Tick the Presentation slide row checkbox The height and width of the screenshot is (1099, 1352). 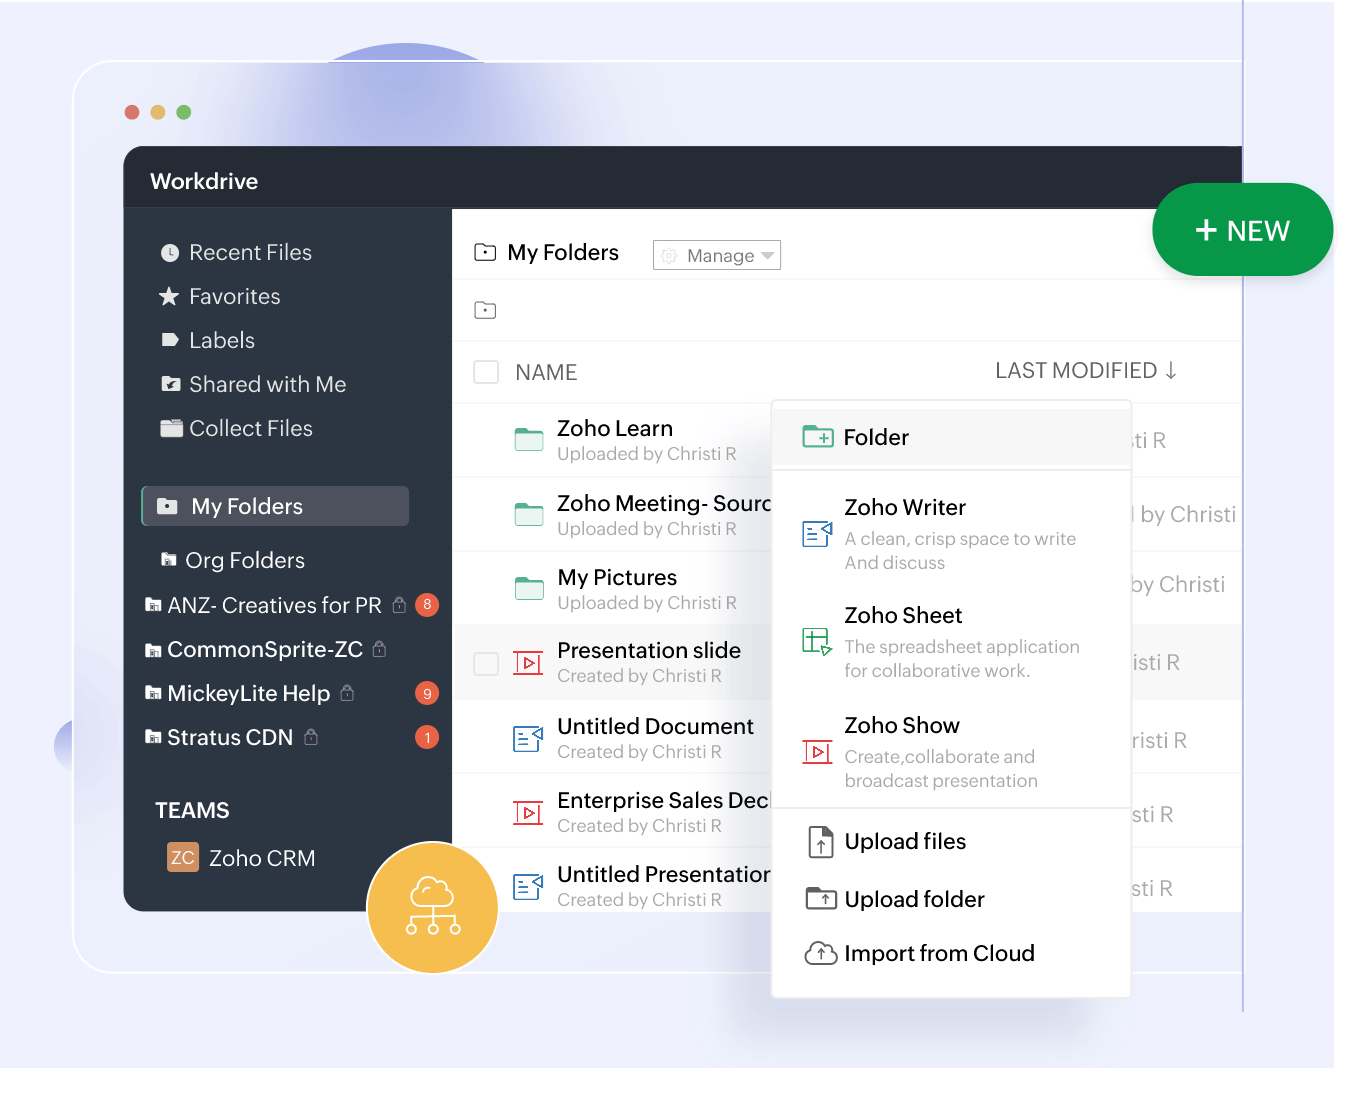click(486, 663)
